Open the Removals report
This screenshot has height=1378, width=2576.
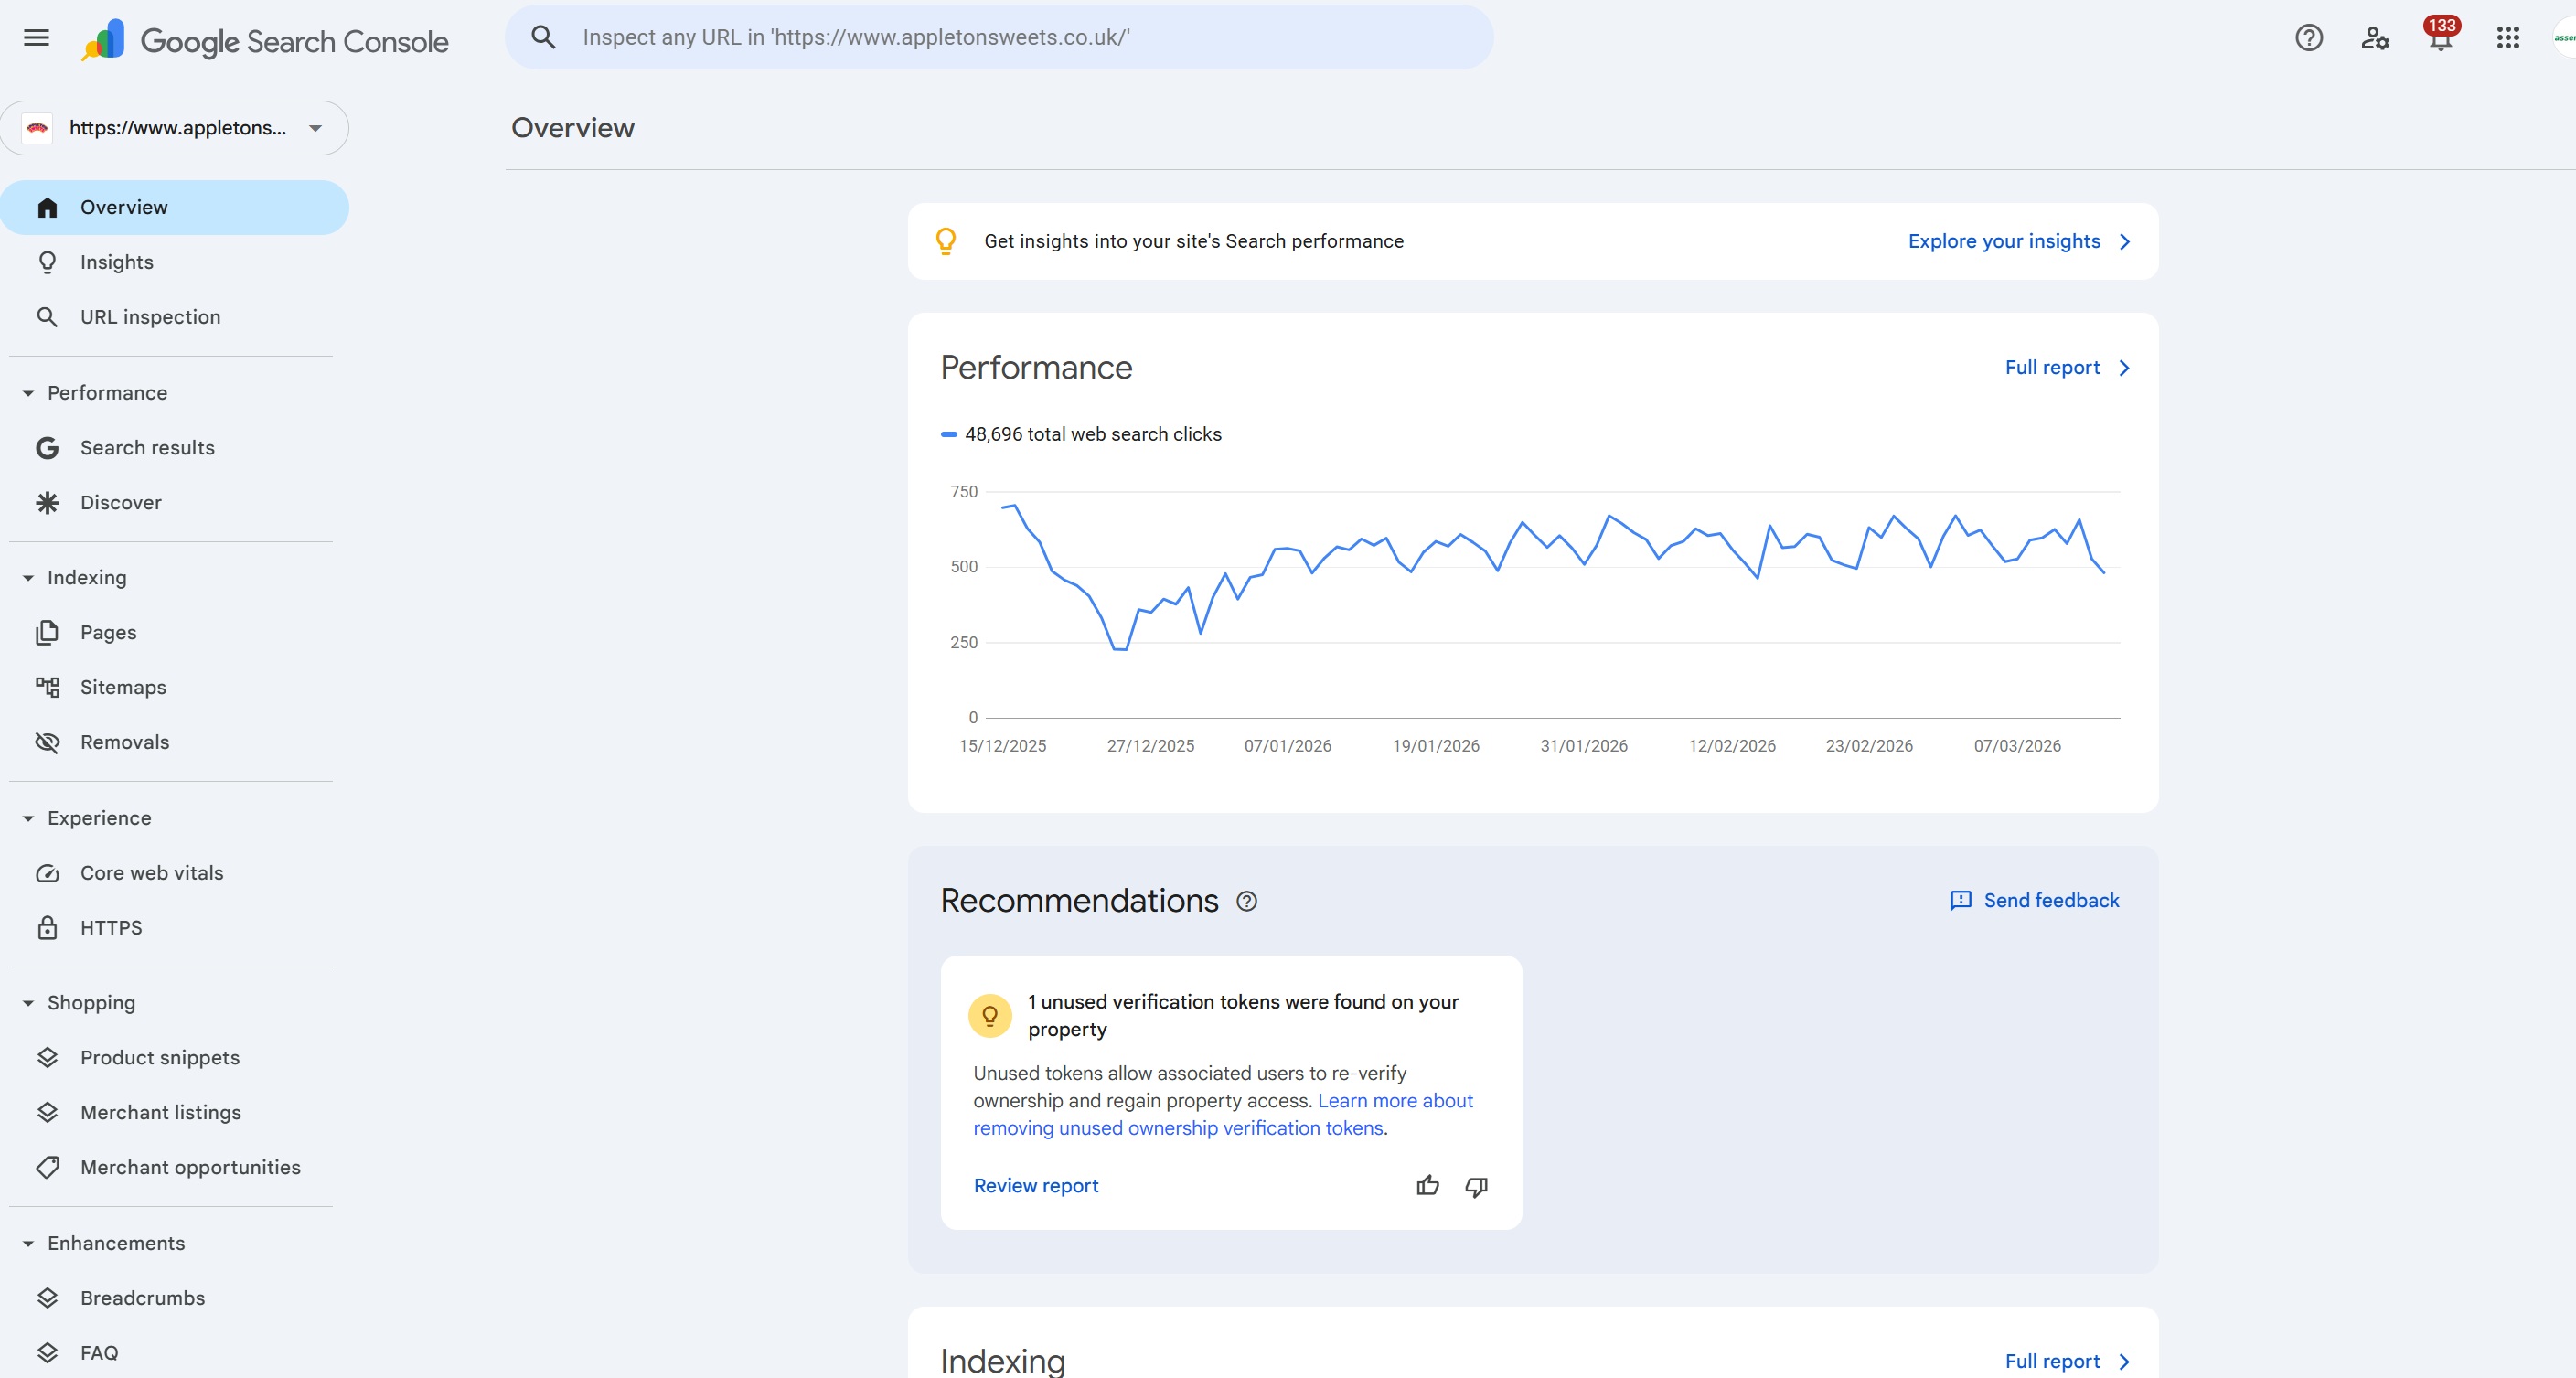point(125,742)
